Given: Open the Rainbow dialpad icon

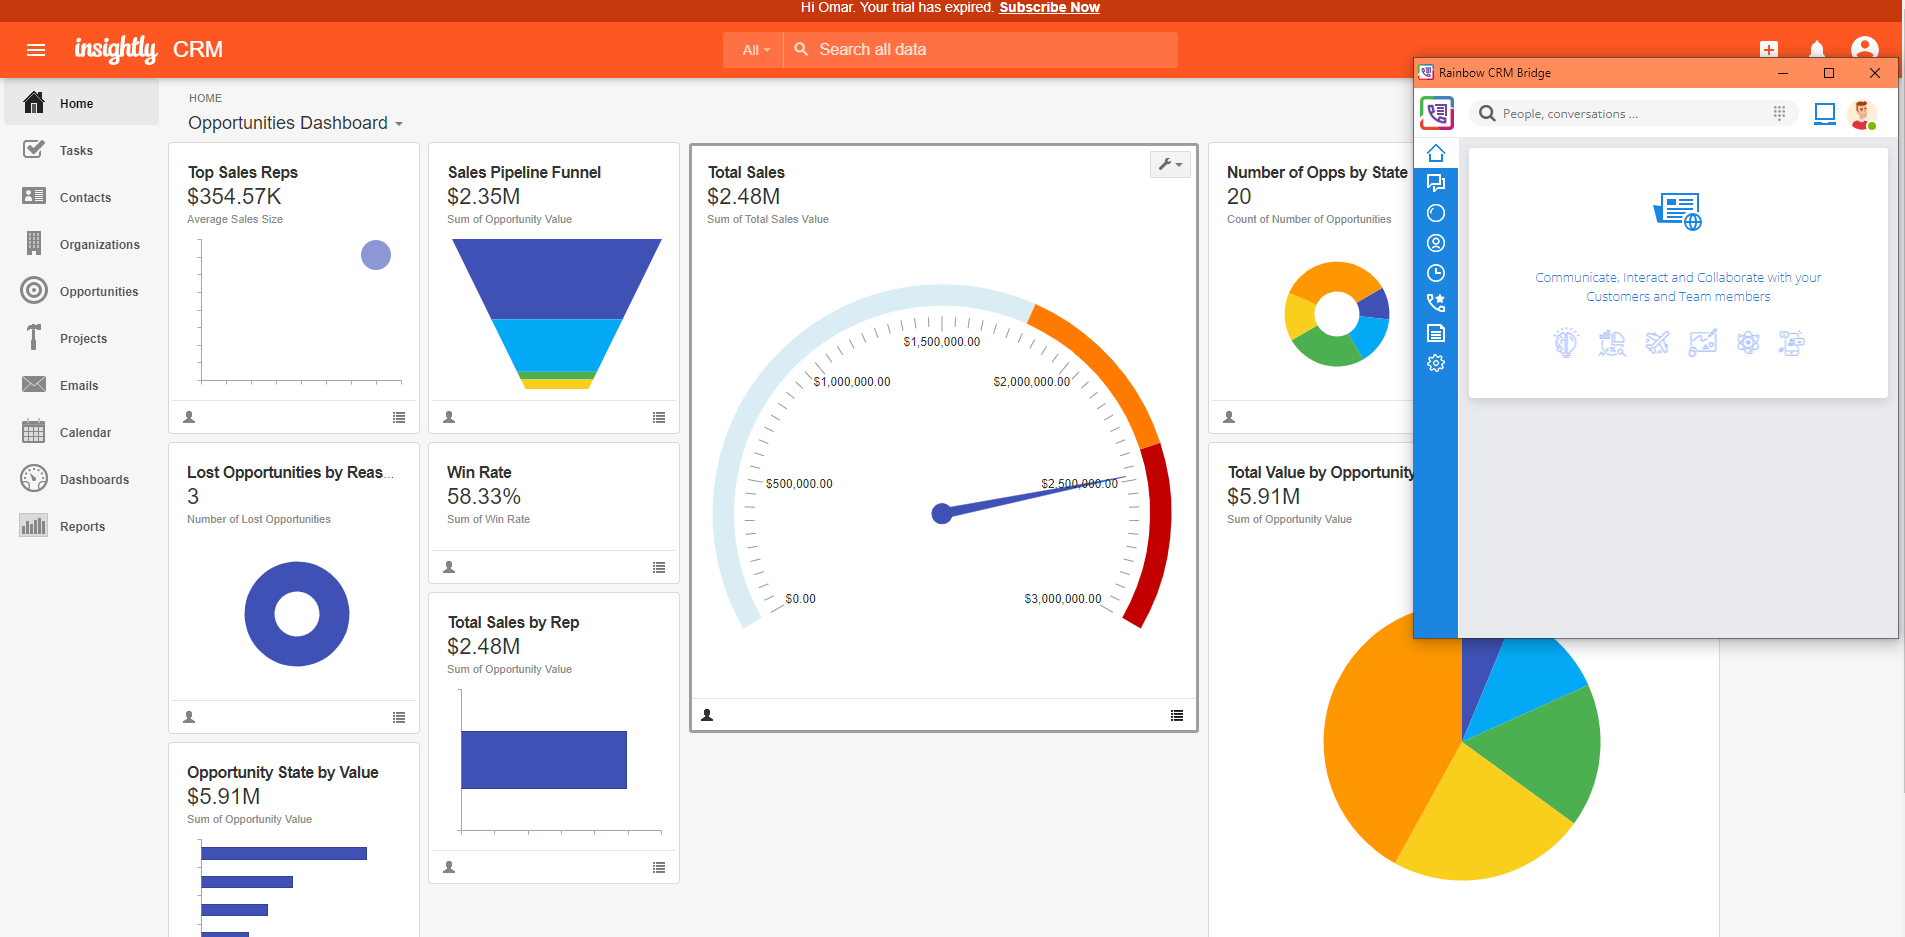Looking at the screenshot, I should [x=1779, y=113].
